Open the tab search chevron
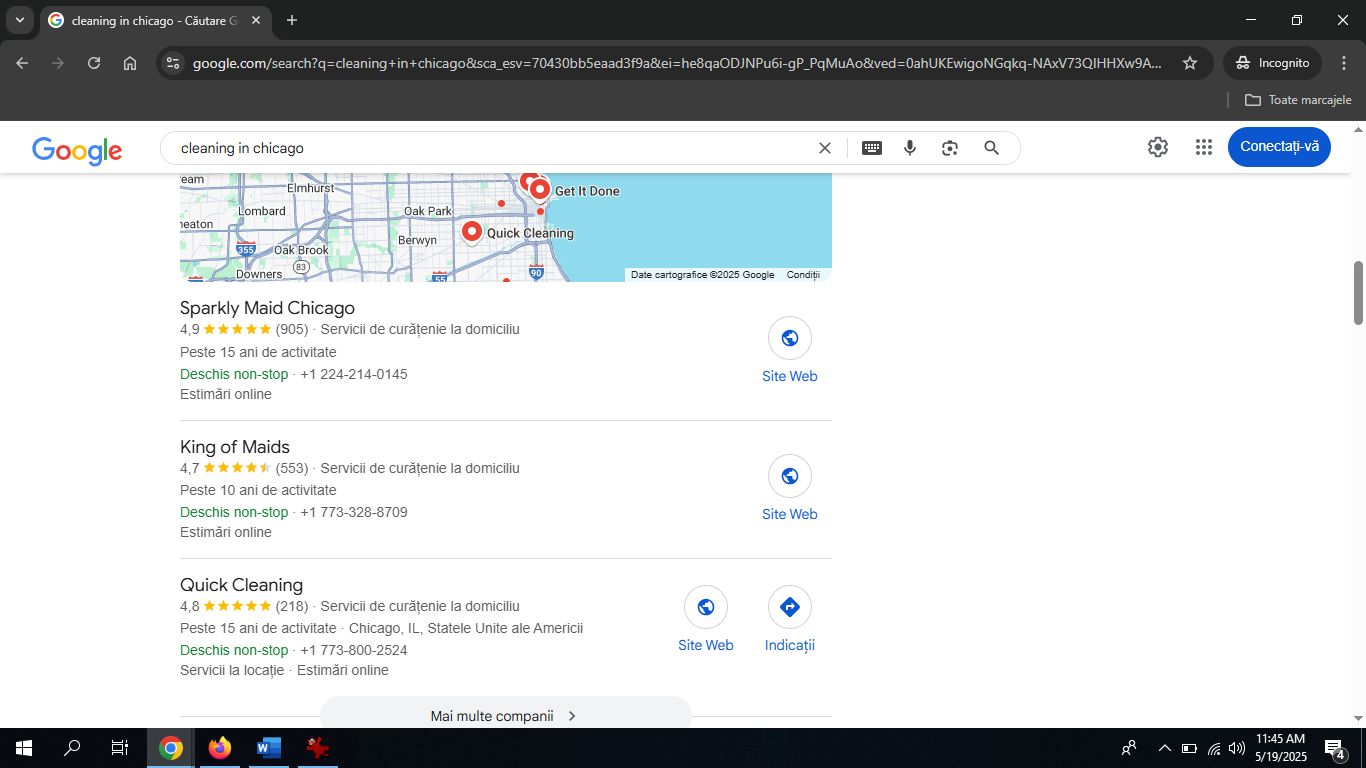 (x=18, y=20)
